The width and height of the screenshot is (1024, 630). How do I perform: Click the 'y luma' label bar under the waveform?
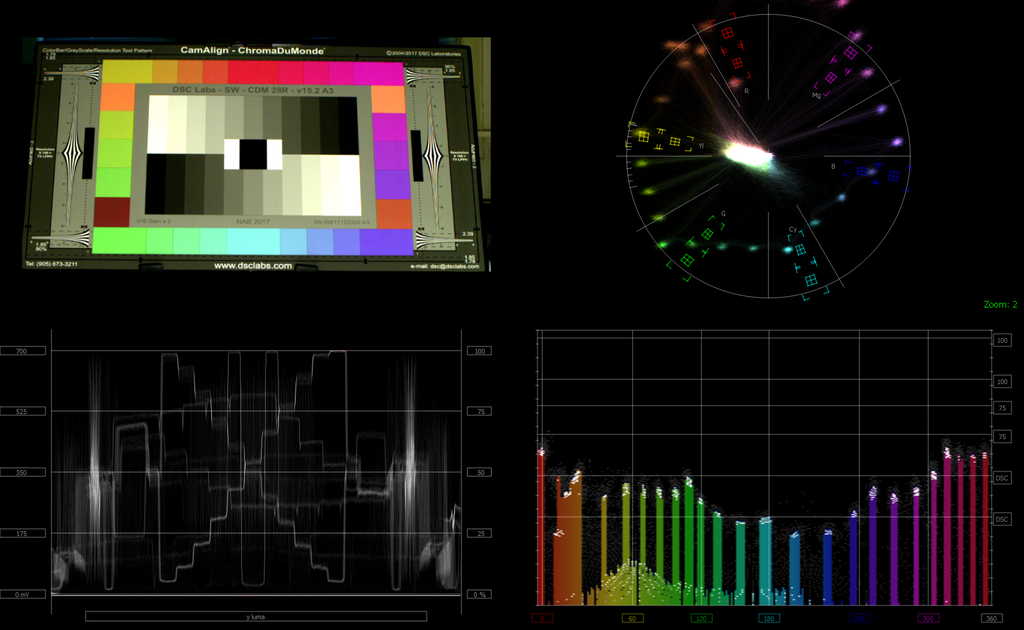coord(255,616)
